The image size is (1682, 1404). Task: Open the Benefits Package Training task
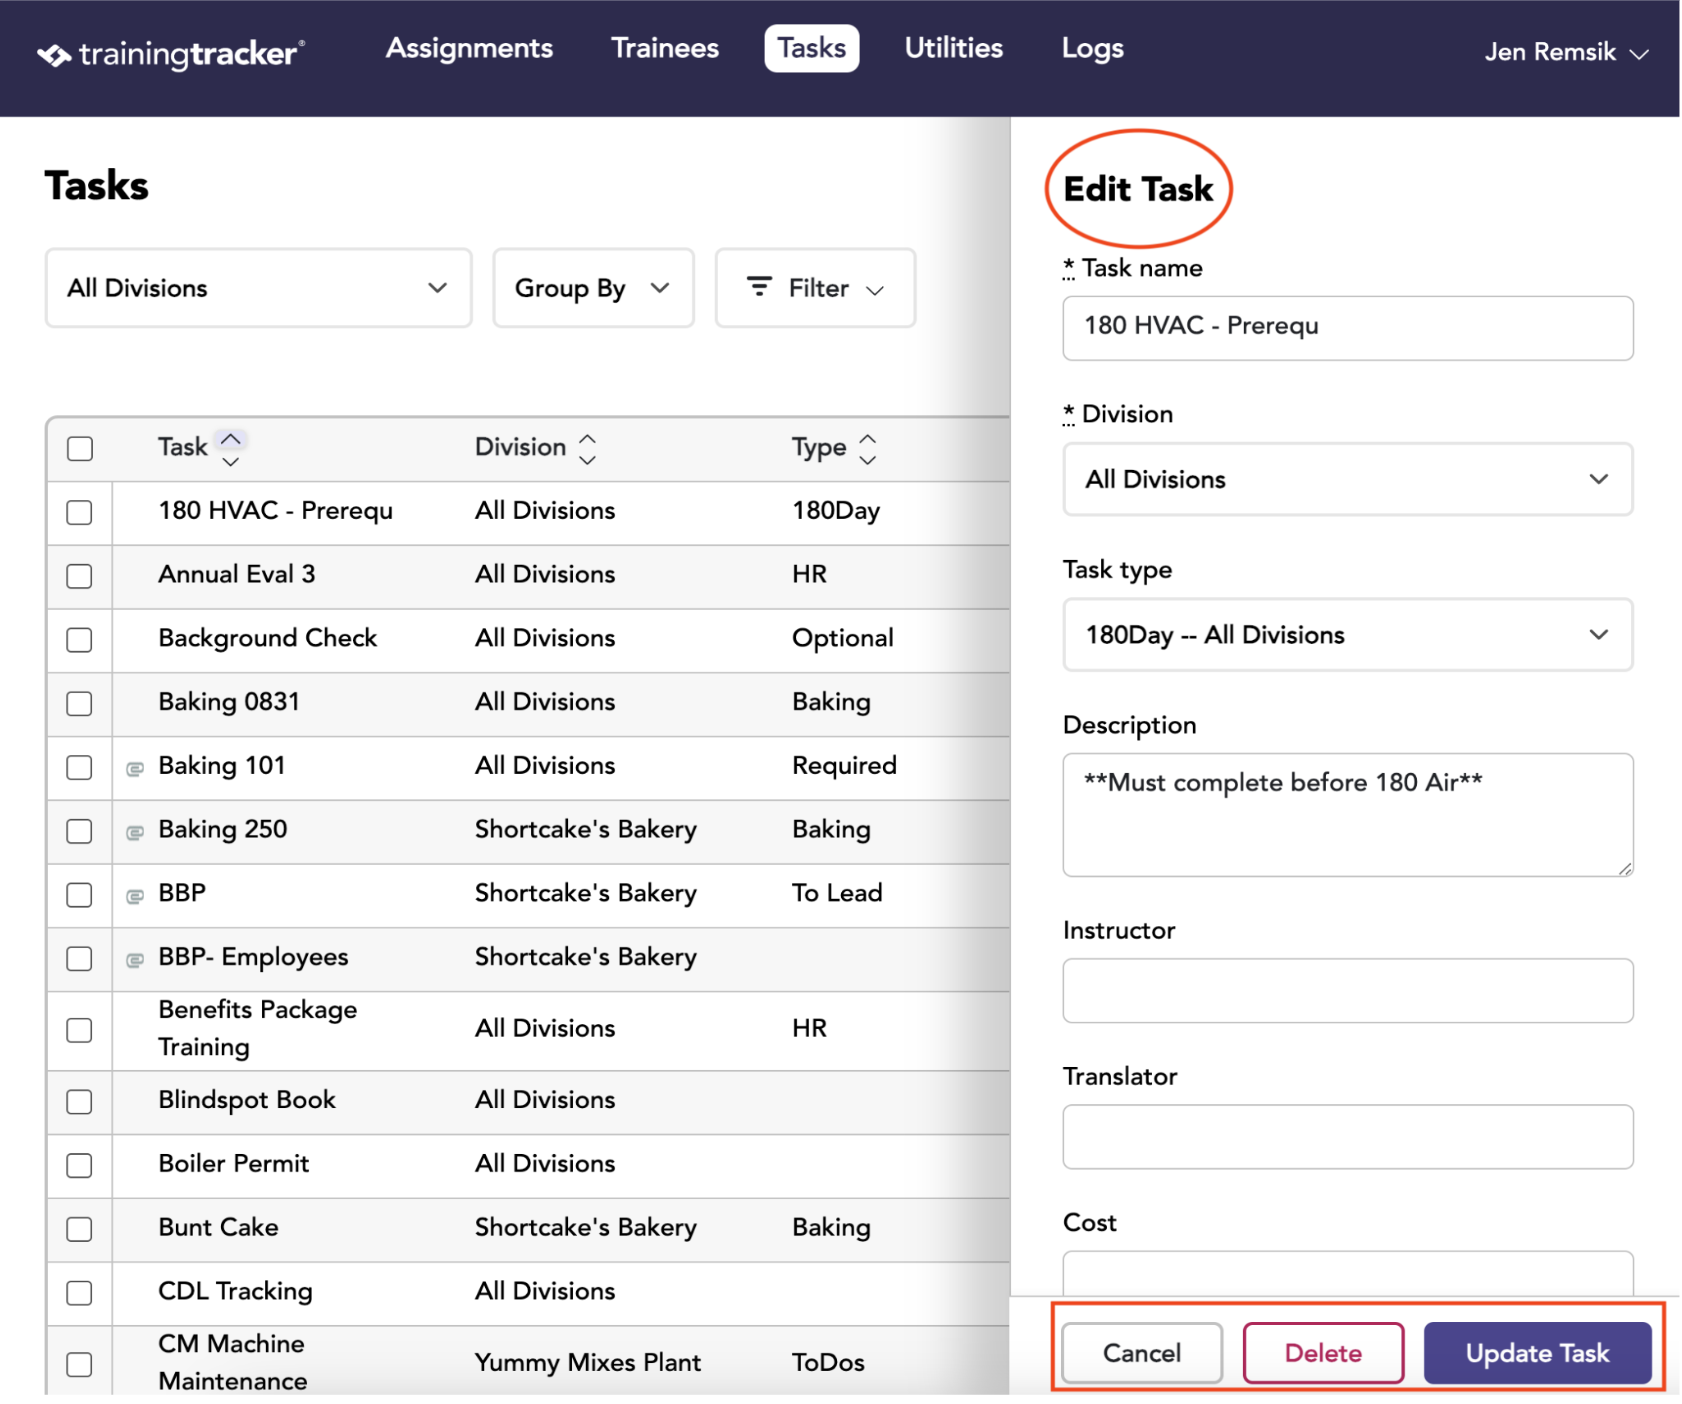tap(258, 1029)
